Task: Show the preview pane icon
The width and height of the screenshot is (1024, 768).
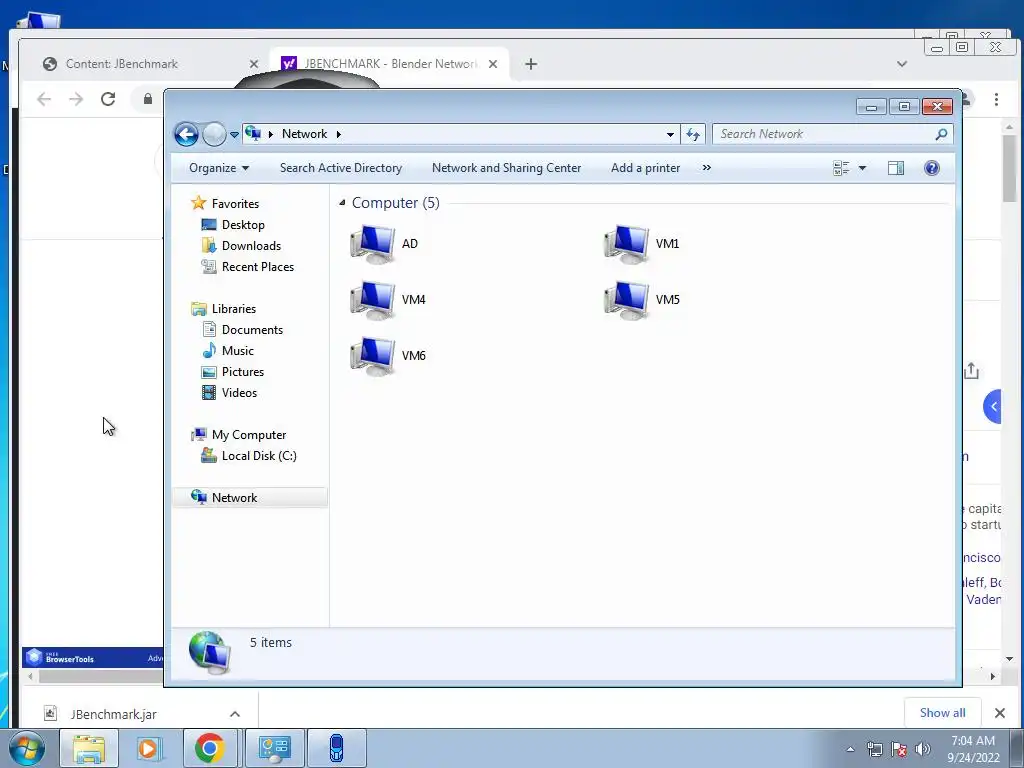Action: [896, 168]
